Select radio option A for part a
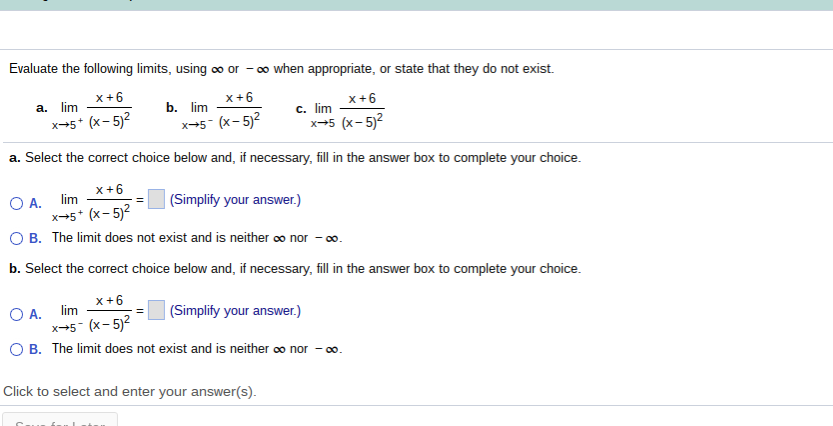833x426 pixels. [16, 203]
